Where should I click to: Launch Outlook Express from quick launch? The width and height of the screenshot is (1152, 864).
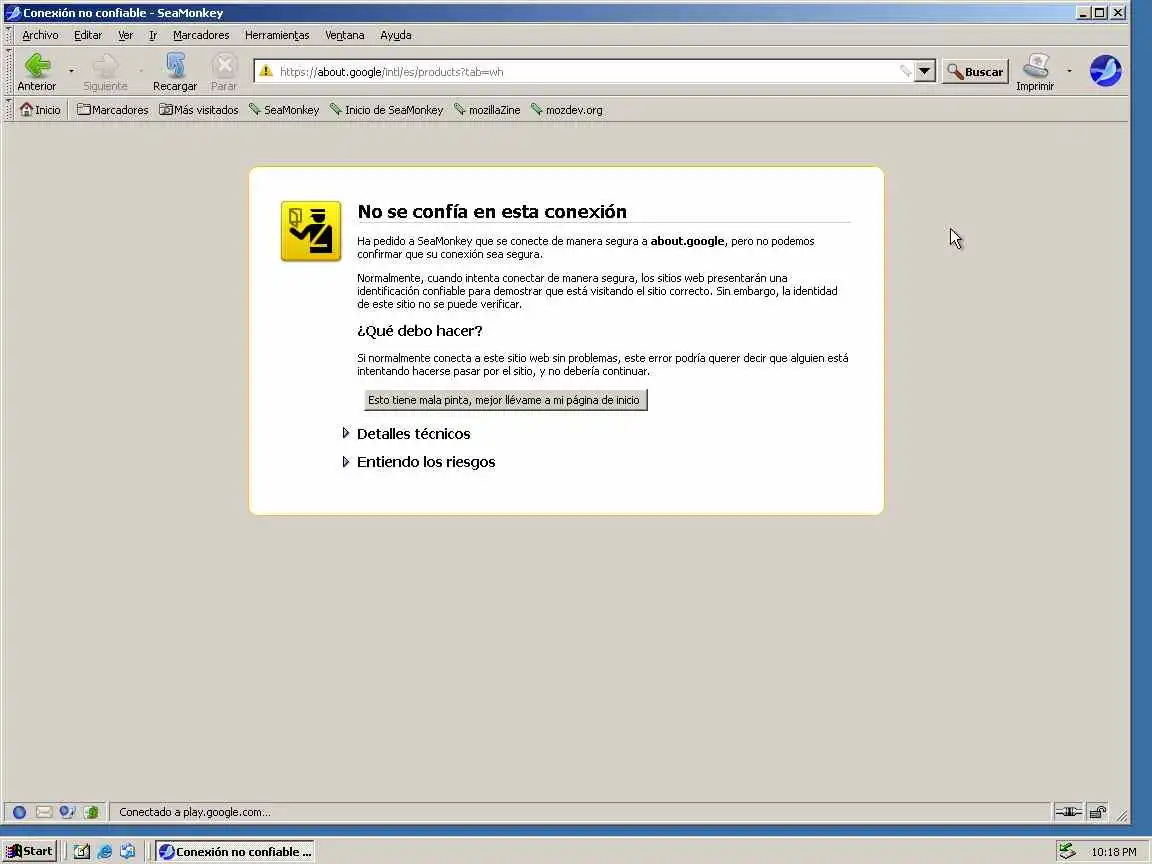click(128, 852)
